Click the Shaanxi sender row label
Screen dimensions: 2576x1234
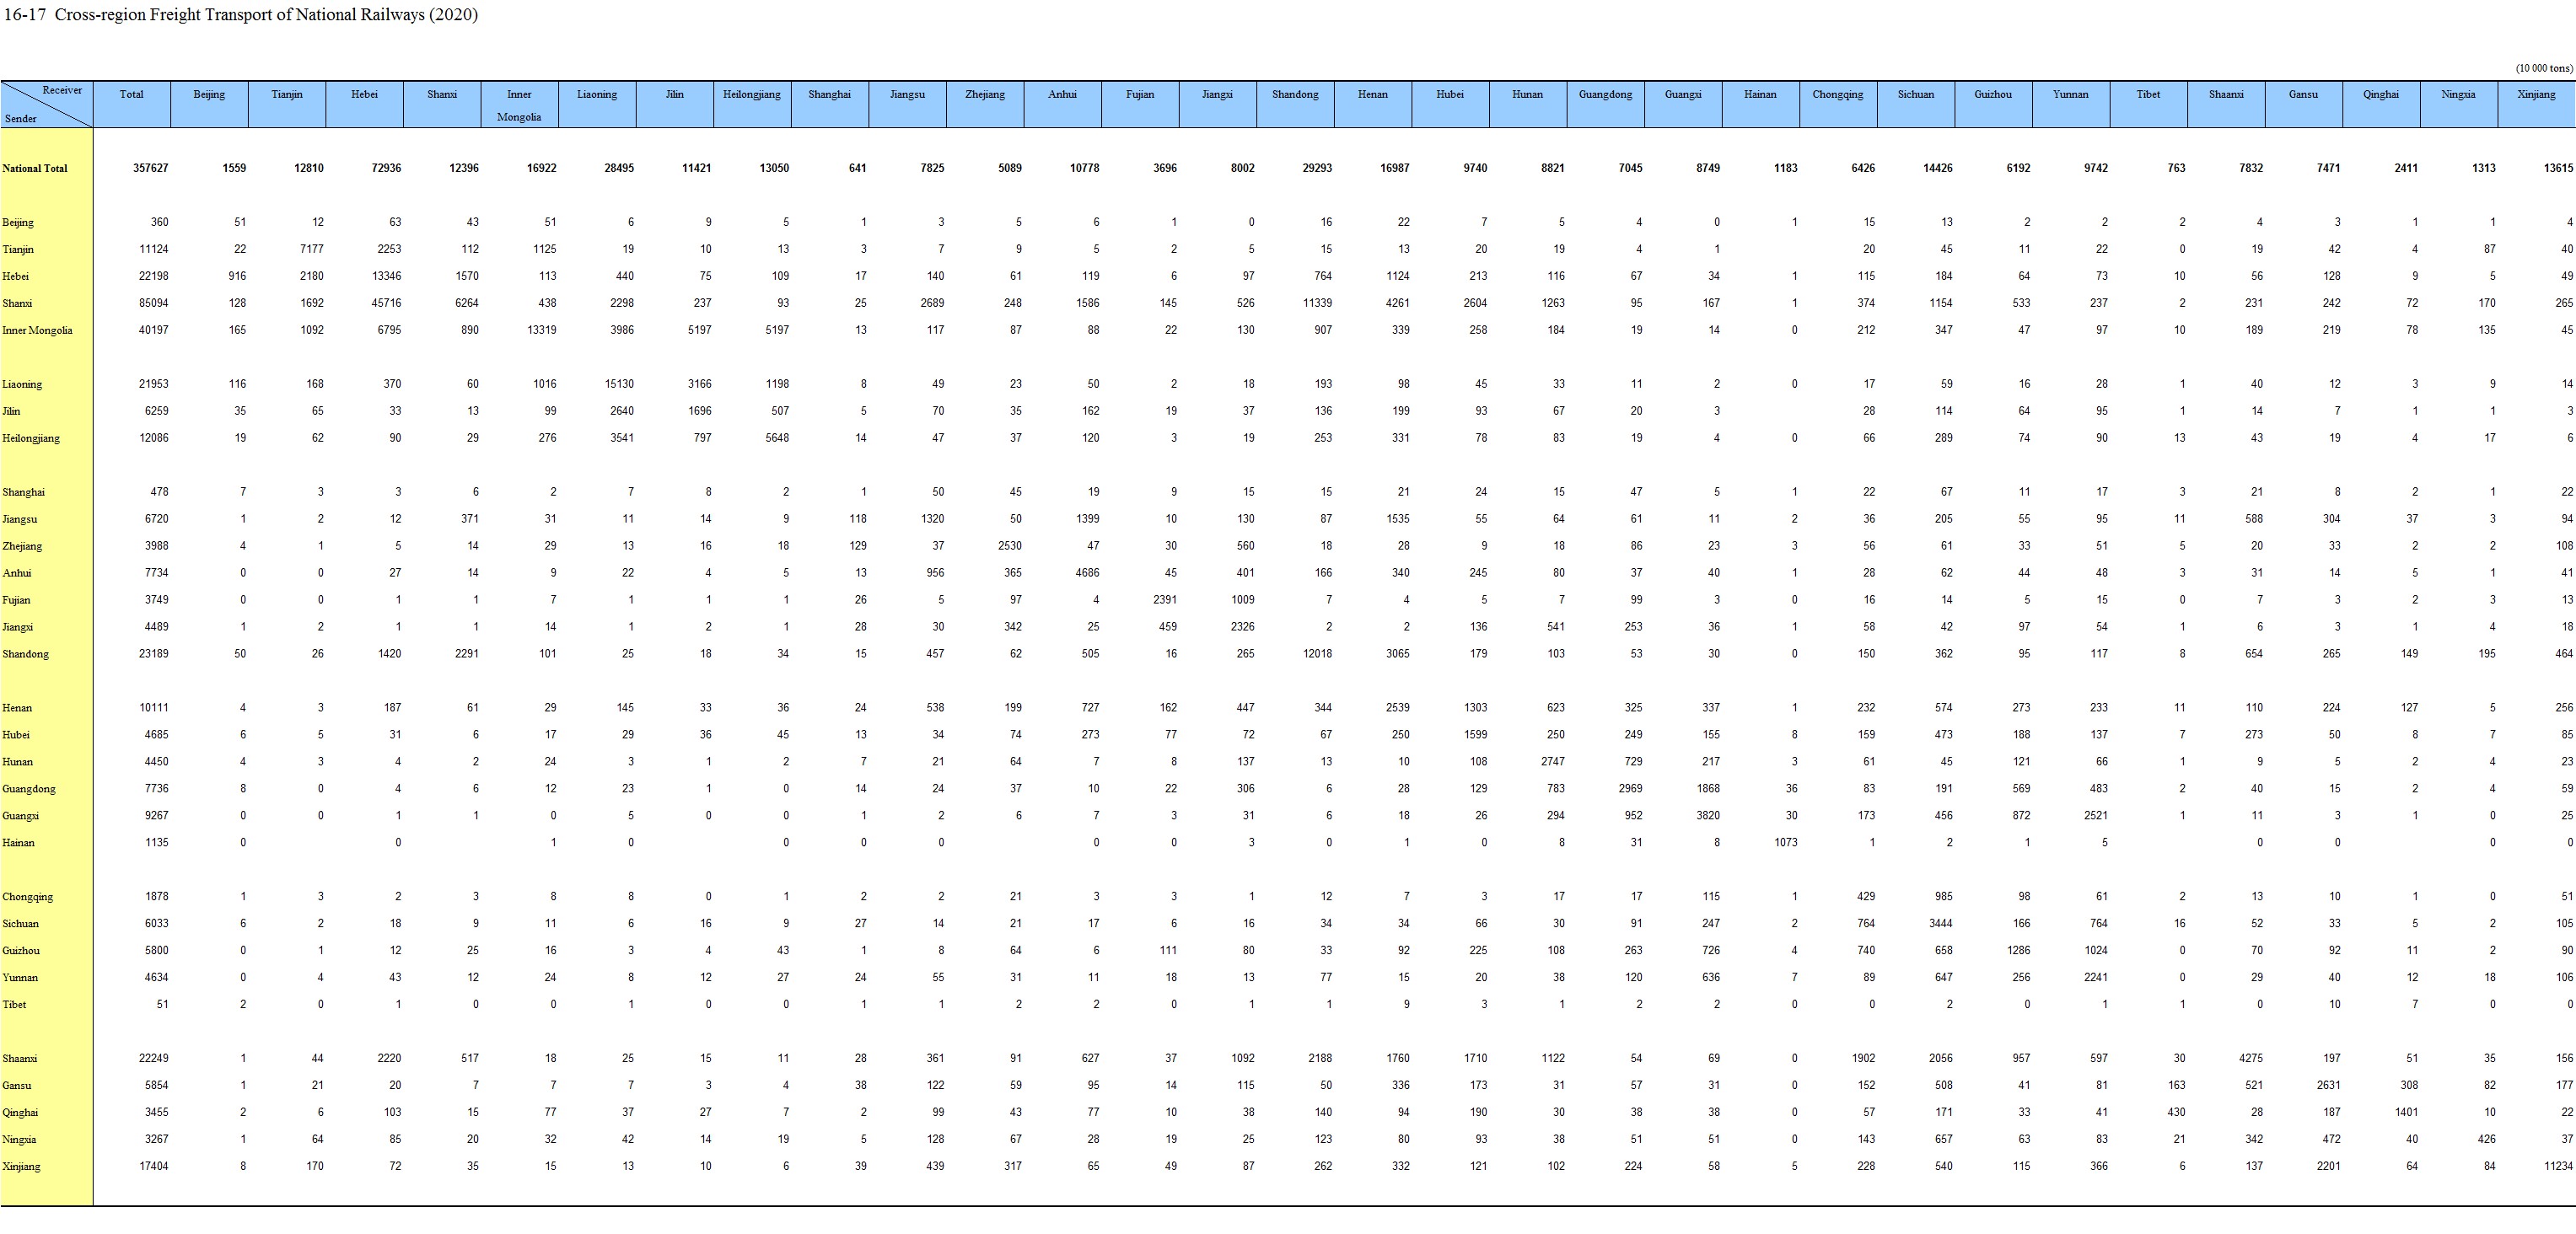click(20, 1059)
